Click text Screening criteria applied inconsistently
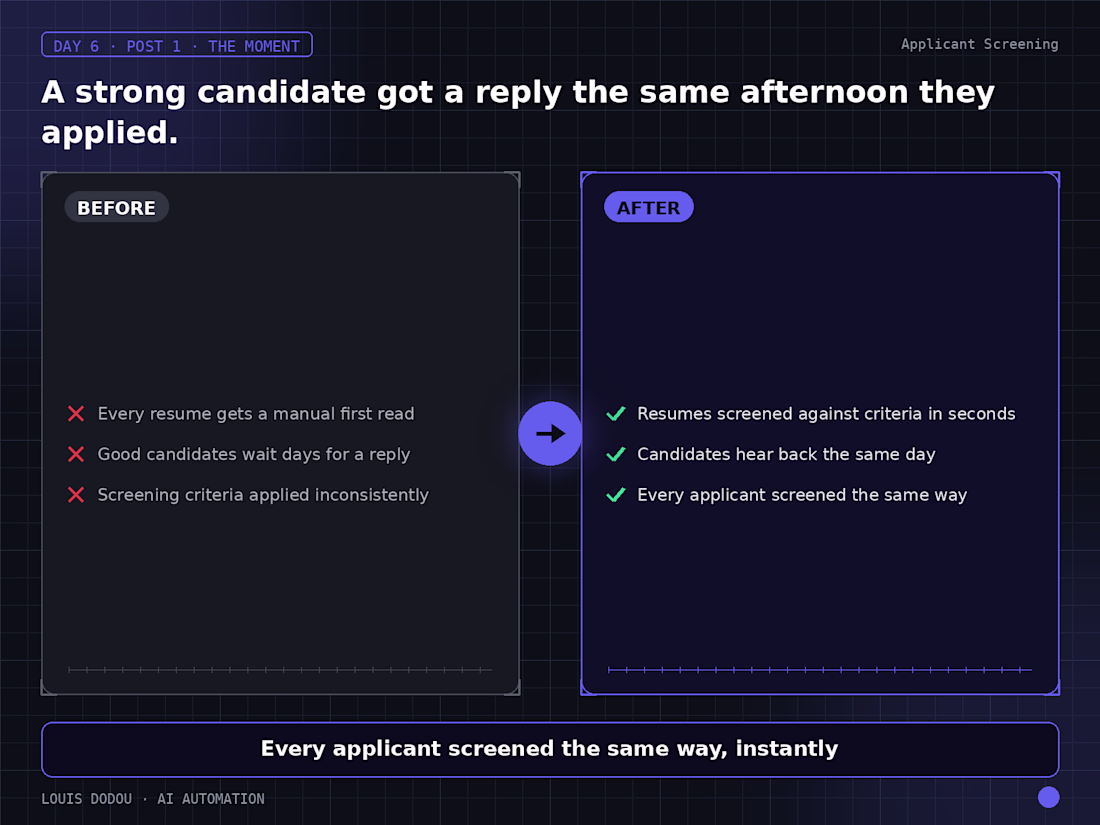Image resolution: width=1100 pixels, height=825 pixels. (263, 495)
